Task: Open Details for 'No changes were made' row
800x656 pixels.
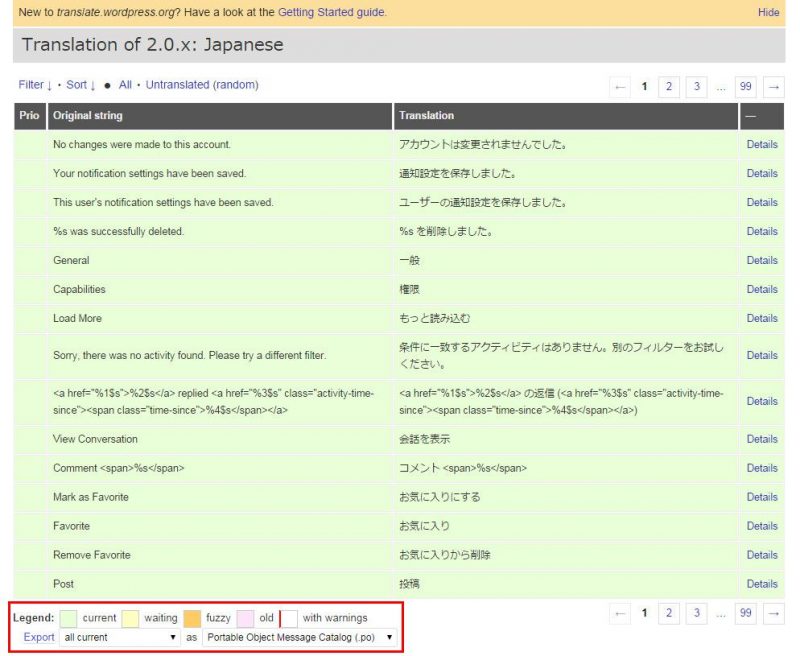Action: coord(762,144)
